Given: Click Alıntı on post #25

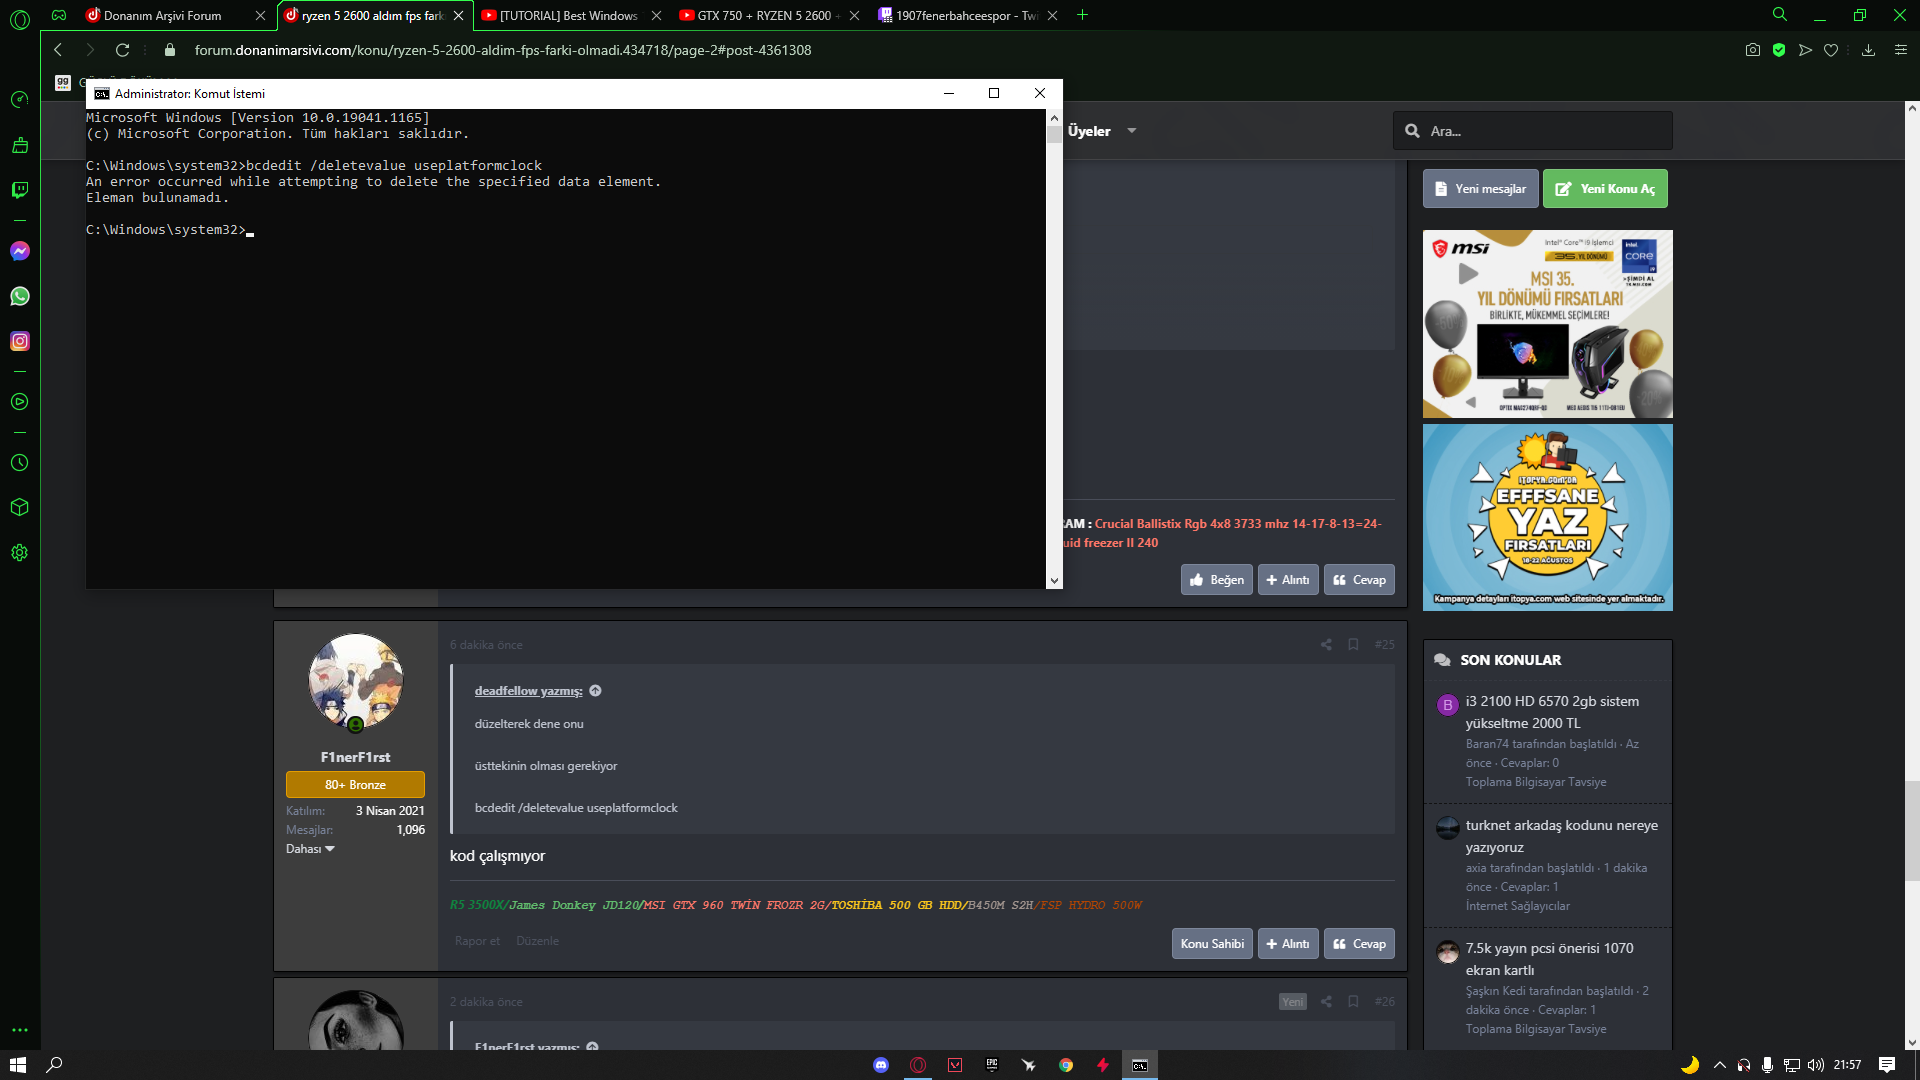Looking at the screenshot, I should (x=1288, y=944).
